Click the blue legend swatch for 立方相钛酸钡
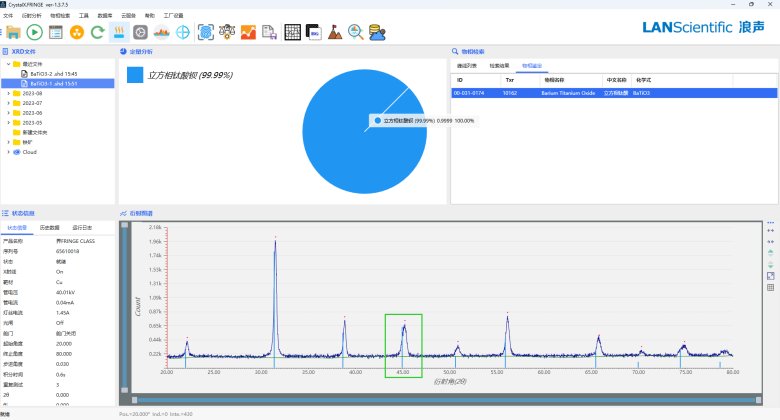780x420 pixels. (135, 75)
